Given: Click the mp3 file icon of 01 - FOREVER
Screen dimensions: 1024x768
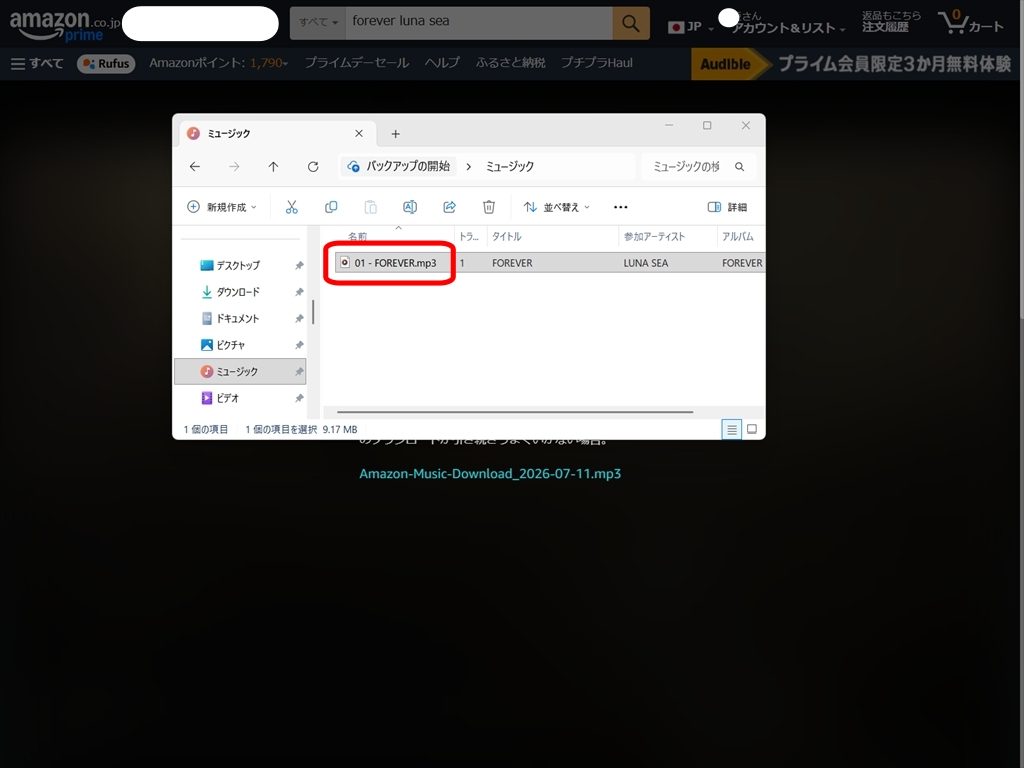Looking at the screenshot, I should [x=345, y=263].
